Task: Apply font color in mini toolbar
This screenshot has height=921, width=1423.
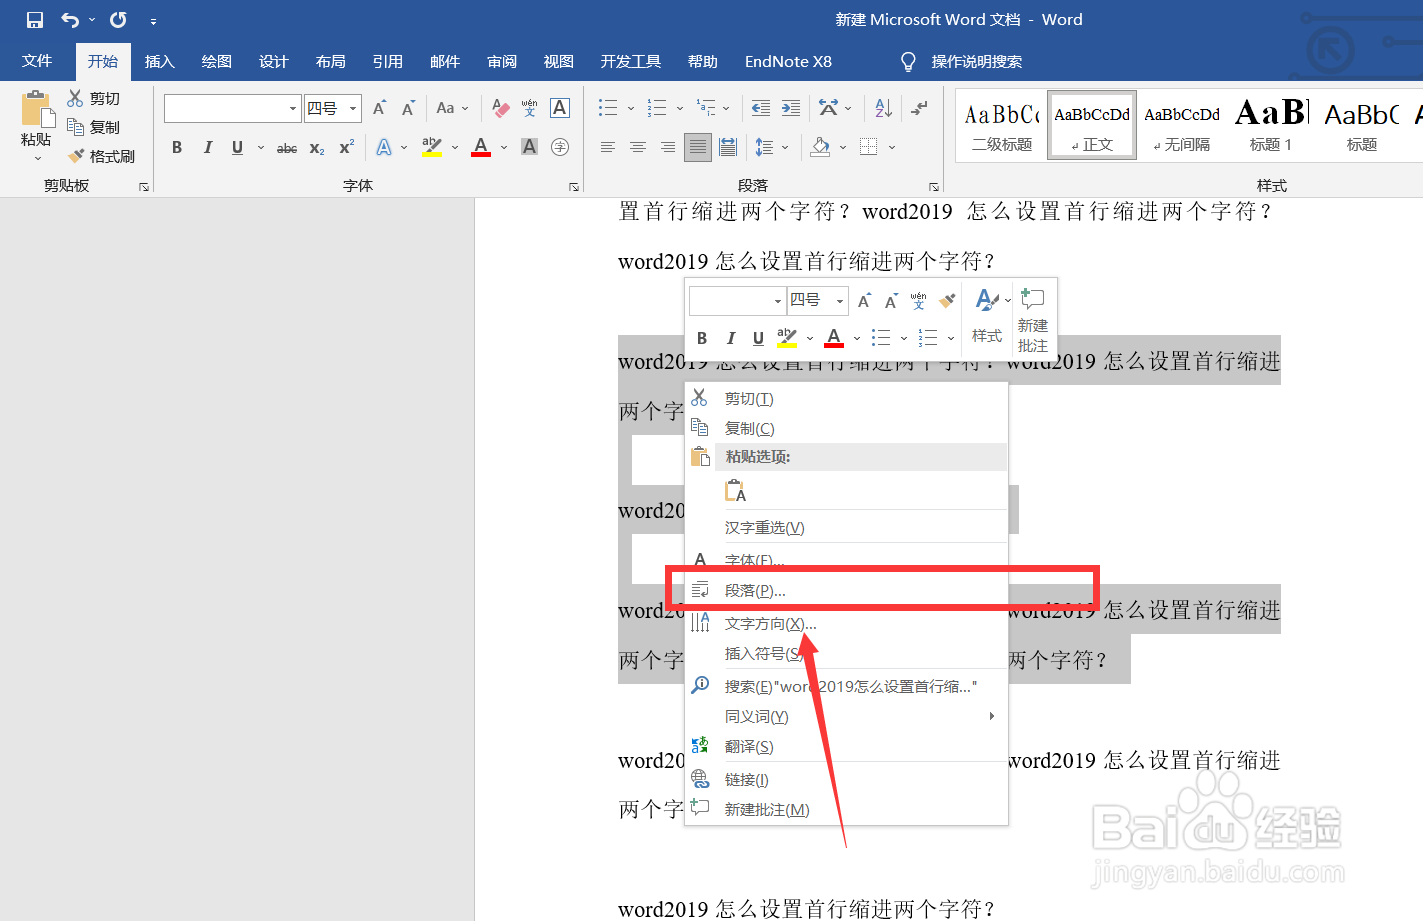Action: 834,338
